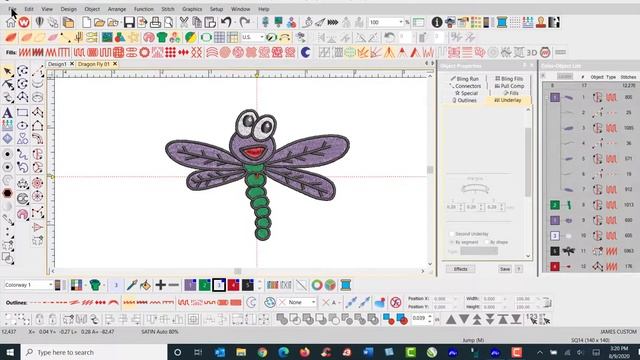
Task: Click the plus add color icon
Action: pyautogui.click(x=160, y=285)
